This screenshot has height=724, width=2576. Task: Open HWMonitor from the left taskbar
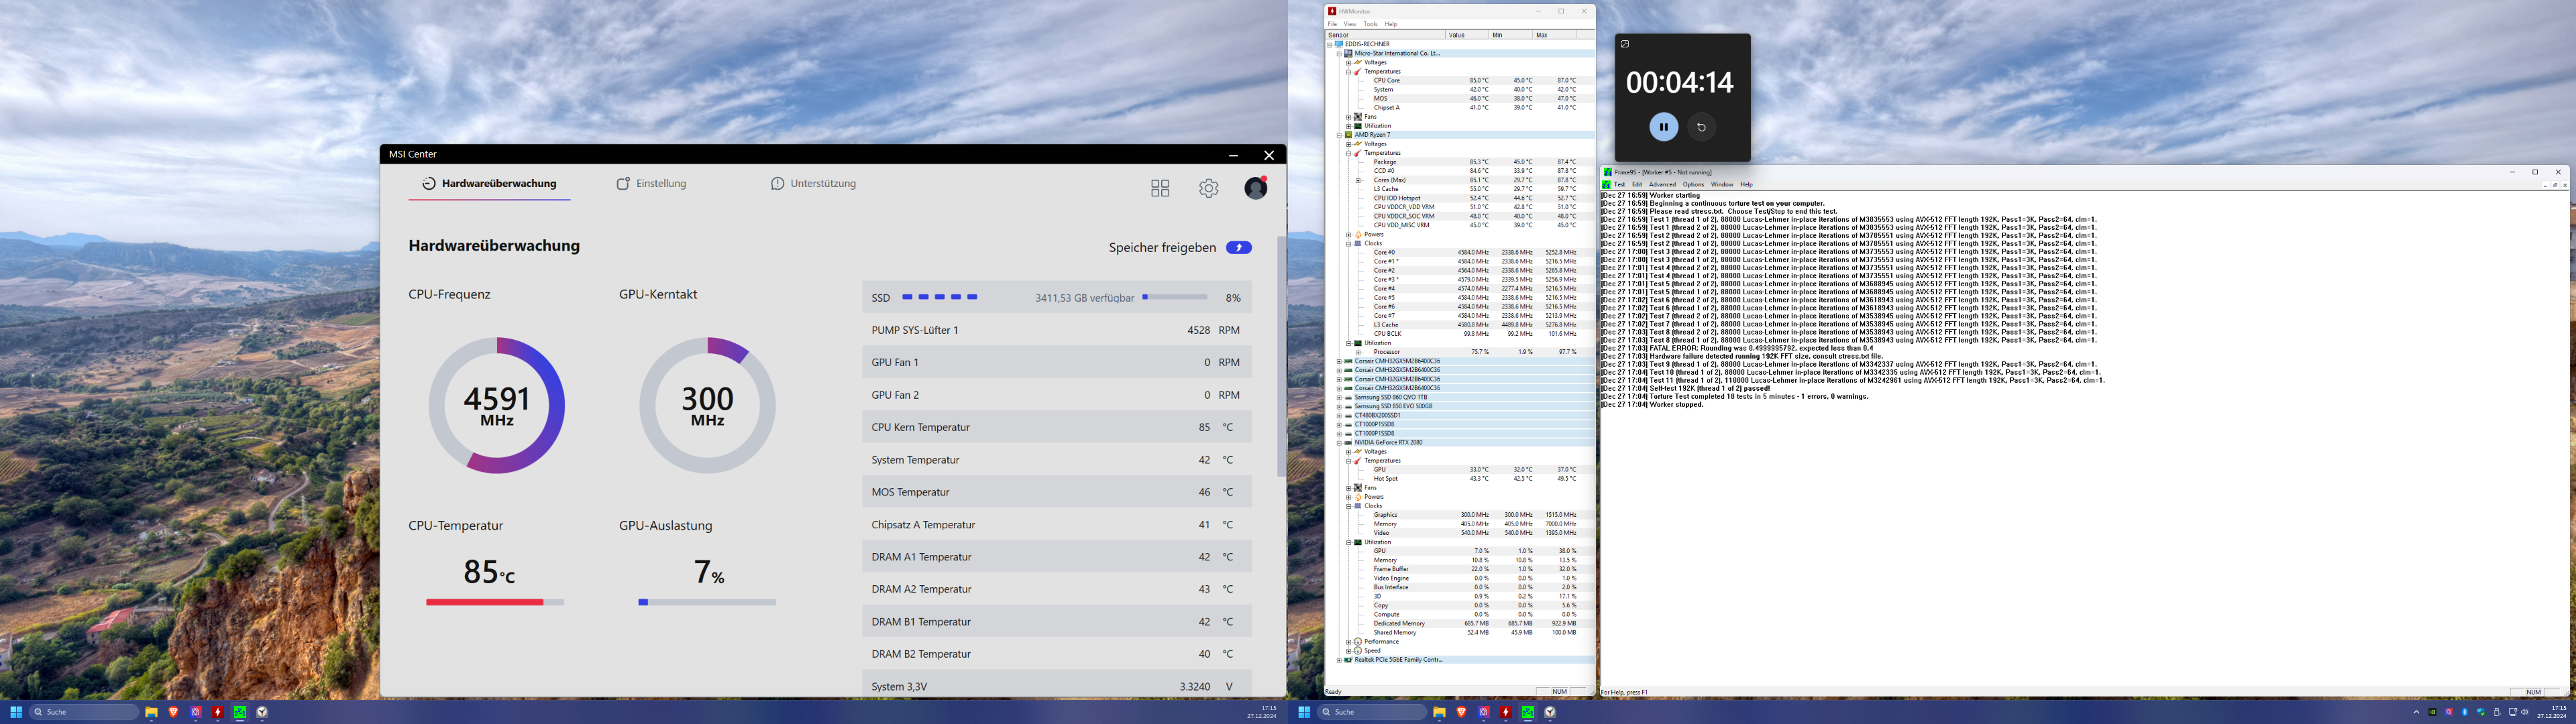click(x=217, y=713)
